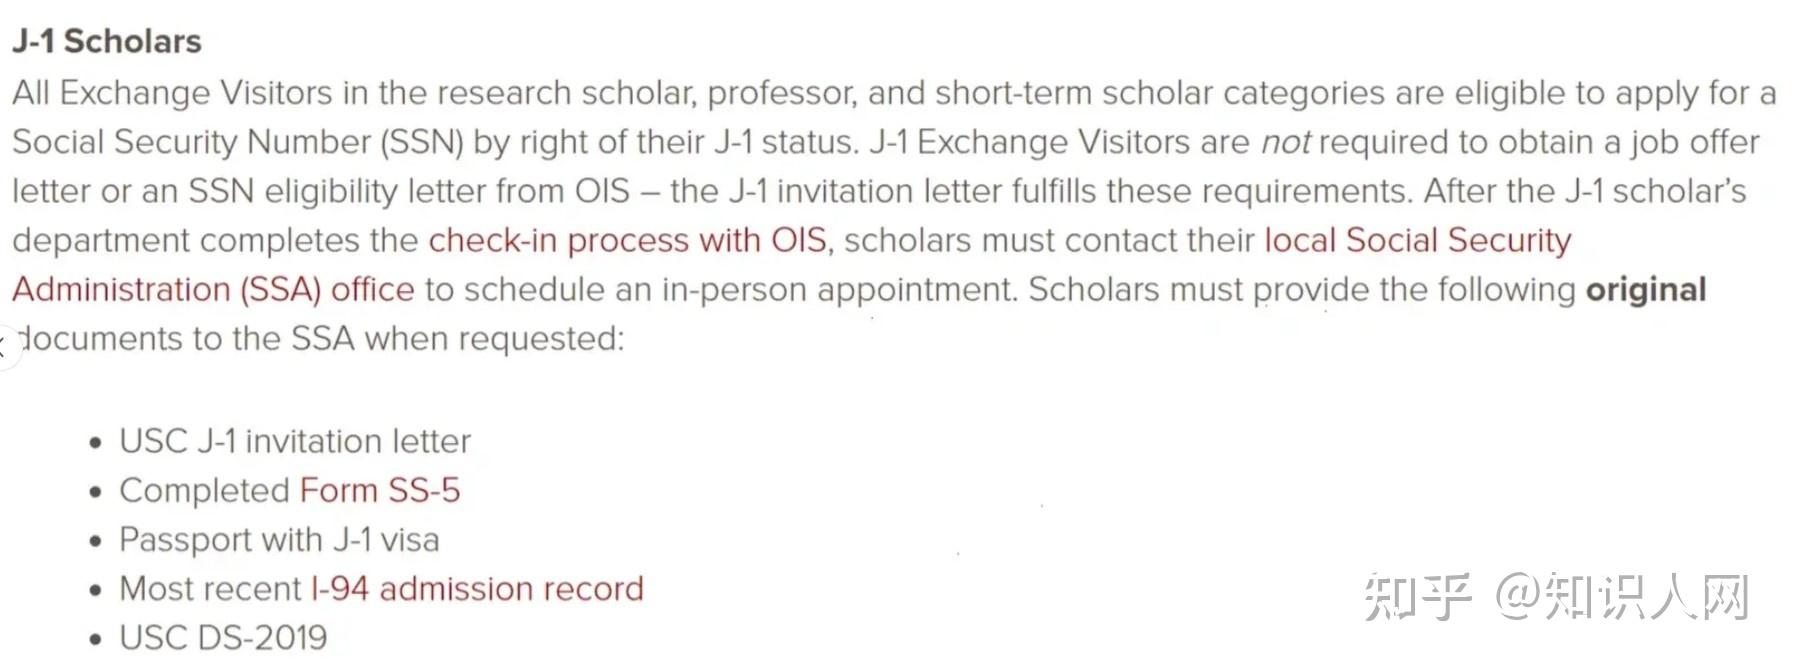Click the 'Social Security Number (SSN)' phrase
This screenshot has height=669, width=1796.
point(238,143)
